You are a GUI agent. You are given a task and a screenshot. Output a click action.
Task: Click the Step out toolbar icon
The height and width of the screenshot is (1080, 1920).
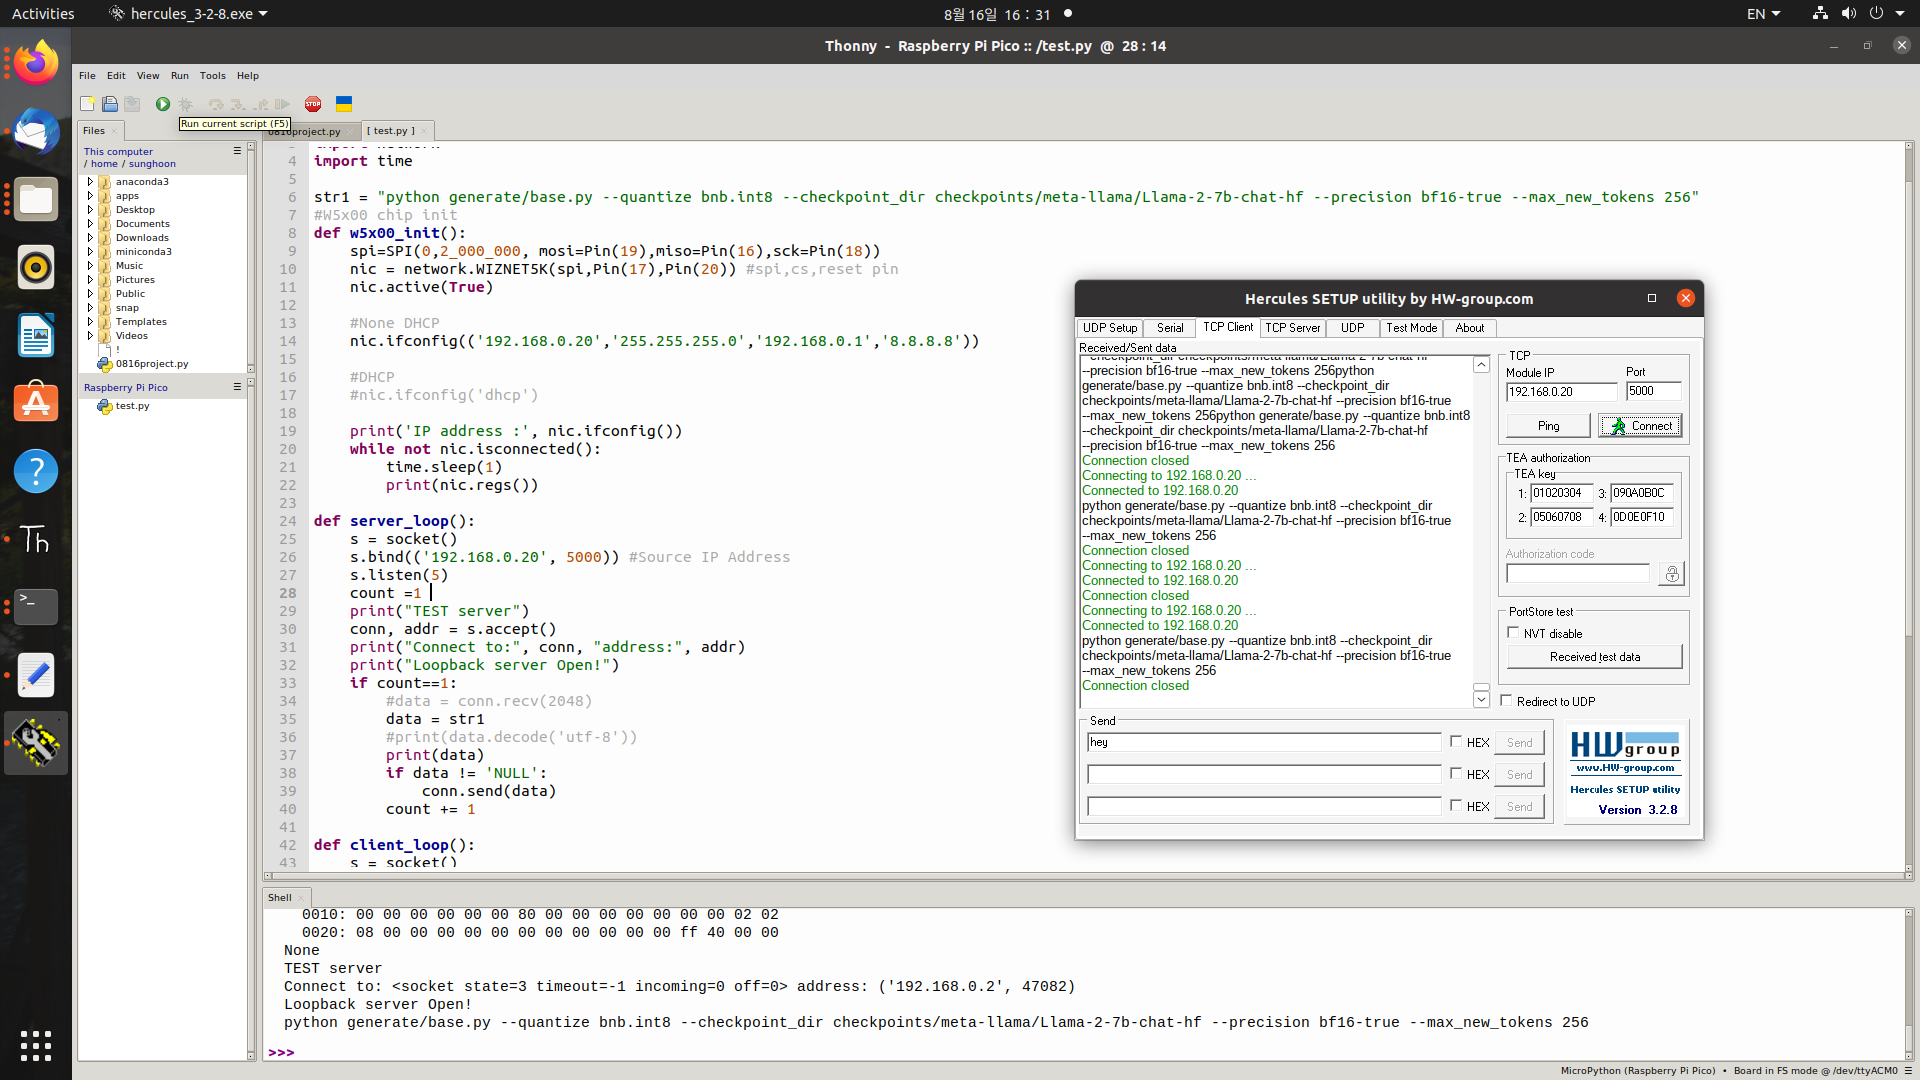[x=261, y=104]
